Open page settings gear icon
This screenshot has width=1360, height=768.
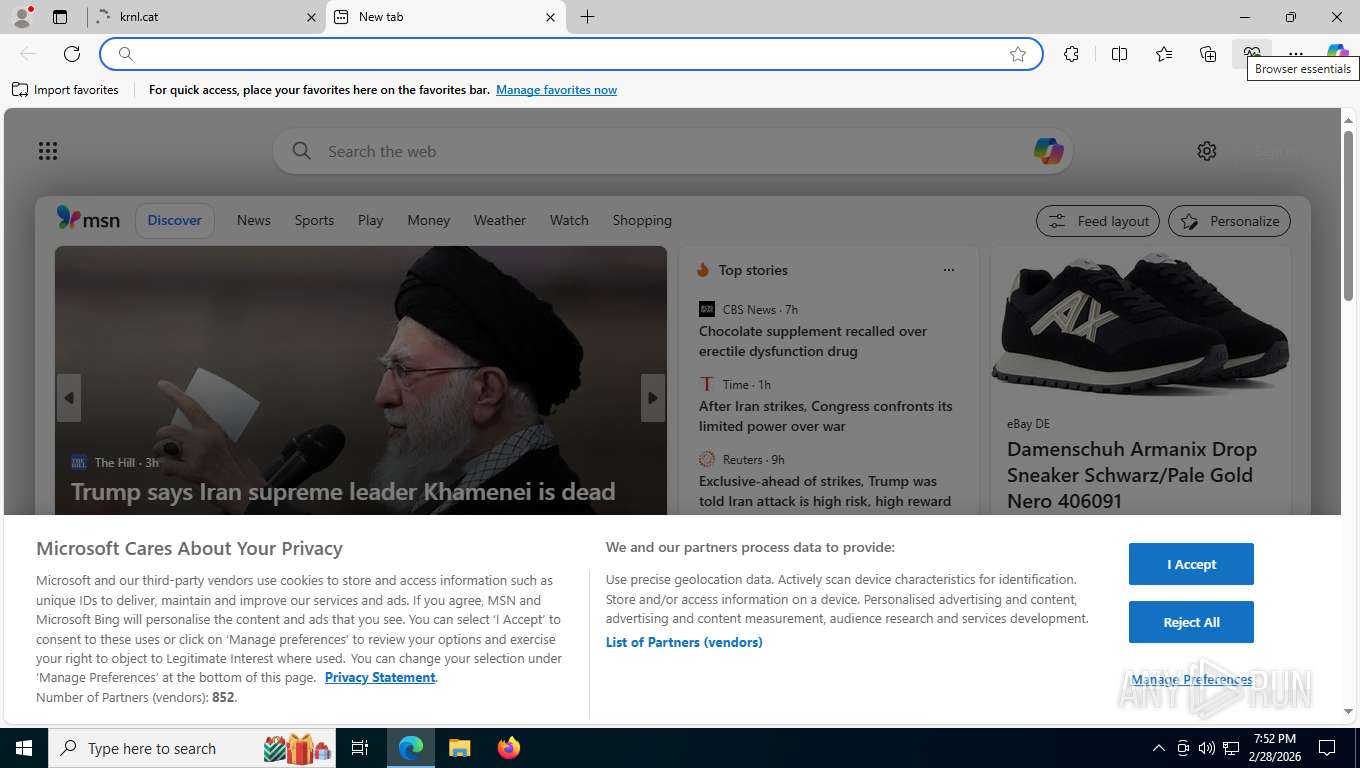click(1207, 151)
